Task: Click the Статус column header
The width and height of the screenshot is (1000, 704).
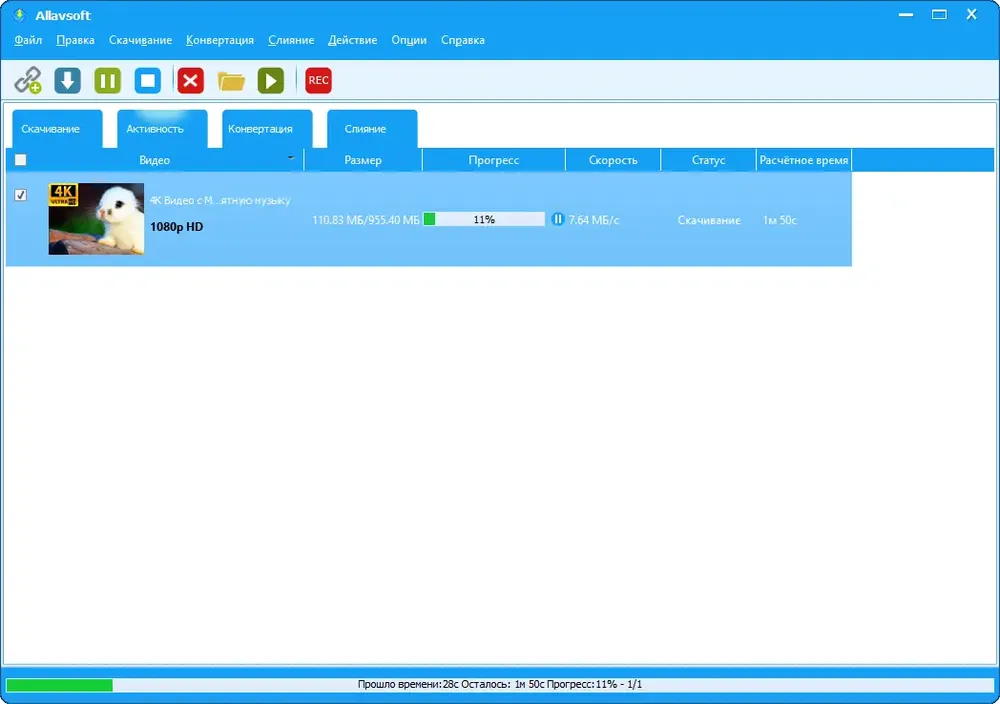Action: [709, 160]
